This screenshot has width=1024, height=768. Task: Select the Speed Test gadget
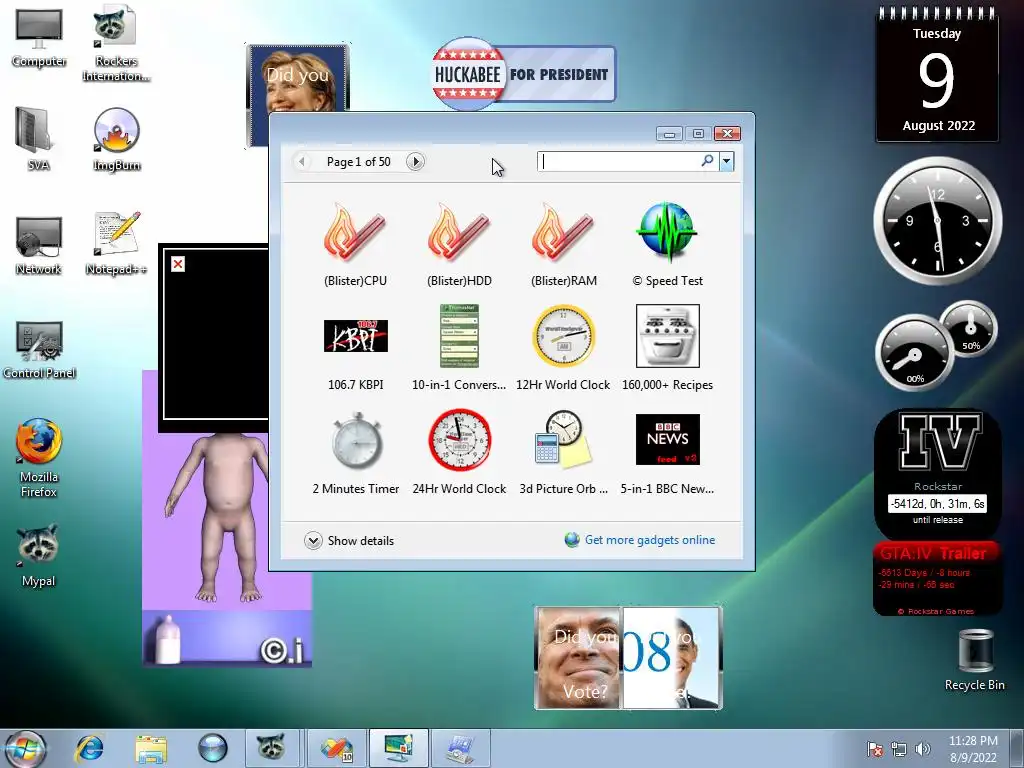[667, 245]
